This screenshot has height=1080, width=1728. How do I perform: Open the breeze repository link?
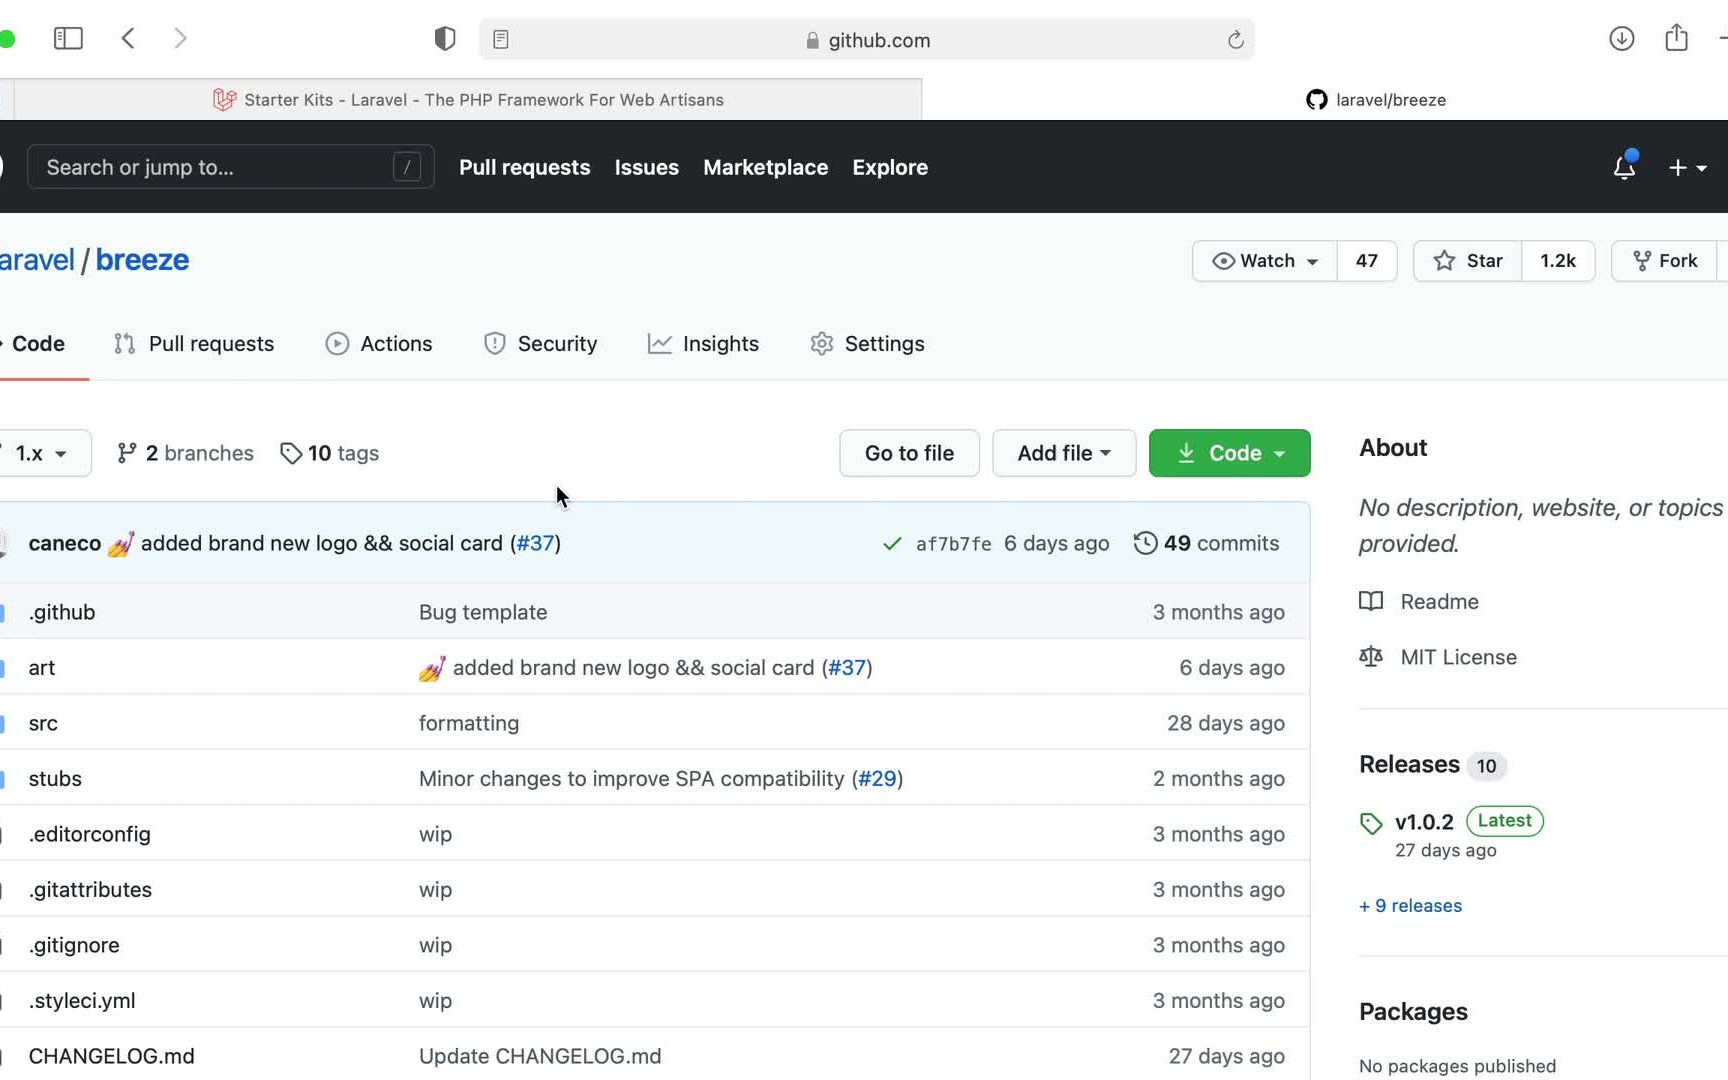pyautogui.click(x=142, y=260)
